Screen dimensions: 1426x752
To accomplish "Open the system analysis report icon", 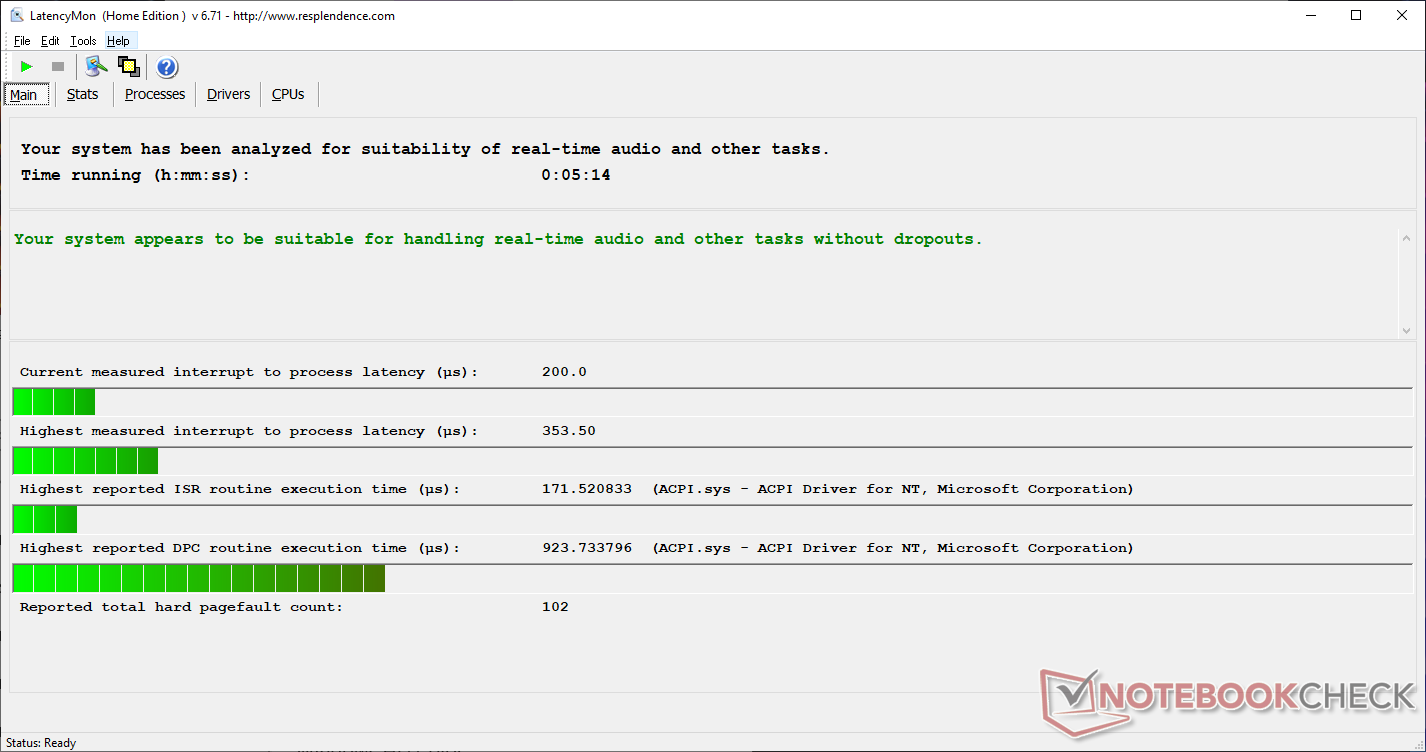I will pyautogui.click(x=96, y=67).
